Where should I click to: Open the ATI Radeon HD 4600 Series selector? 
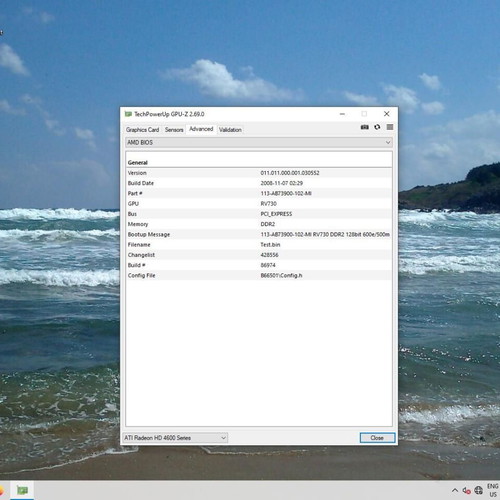point(175,438)
